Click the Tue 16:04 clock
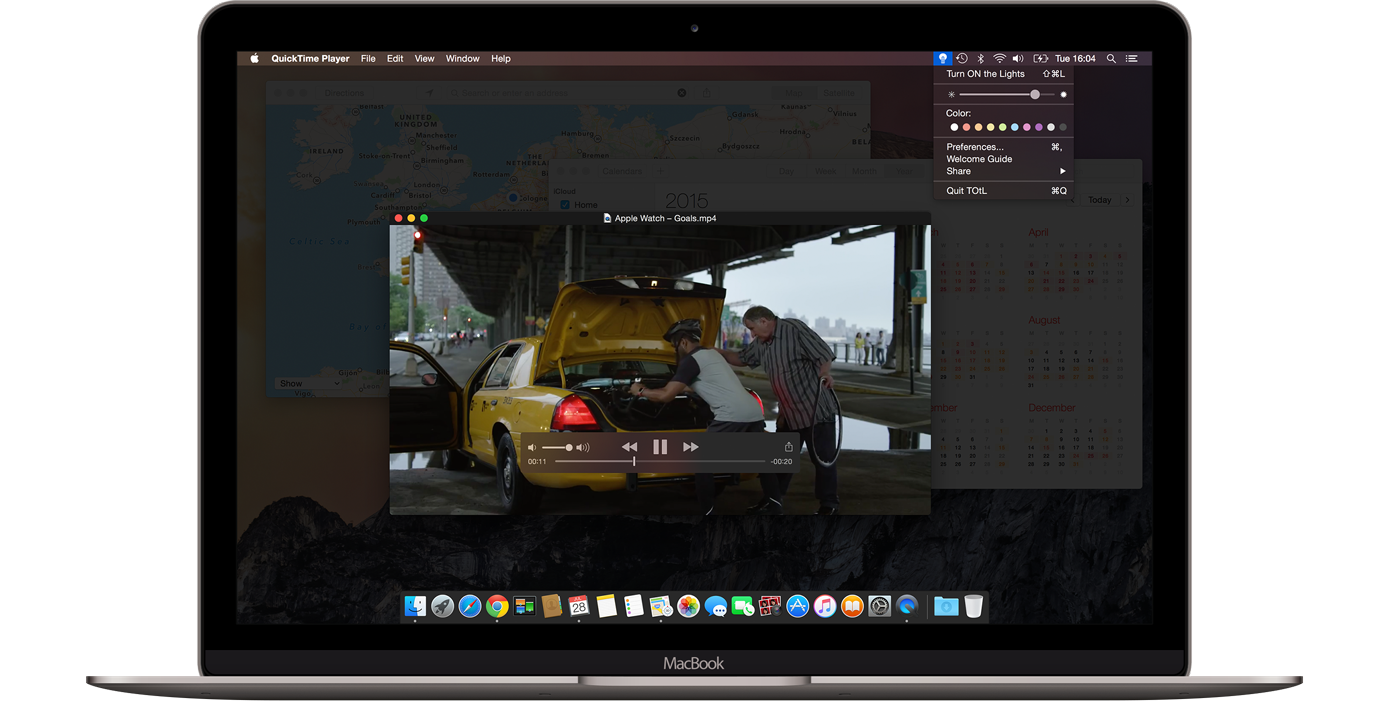 [1076, 59]
